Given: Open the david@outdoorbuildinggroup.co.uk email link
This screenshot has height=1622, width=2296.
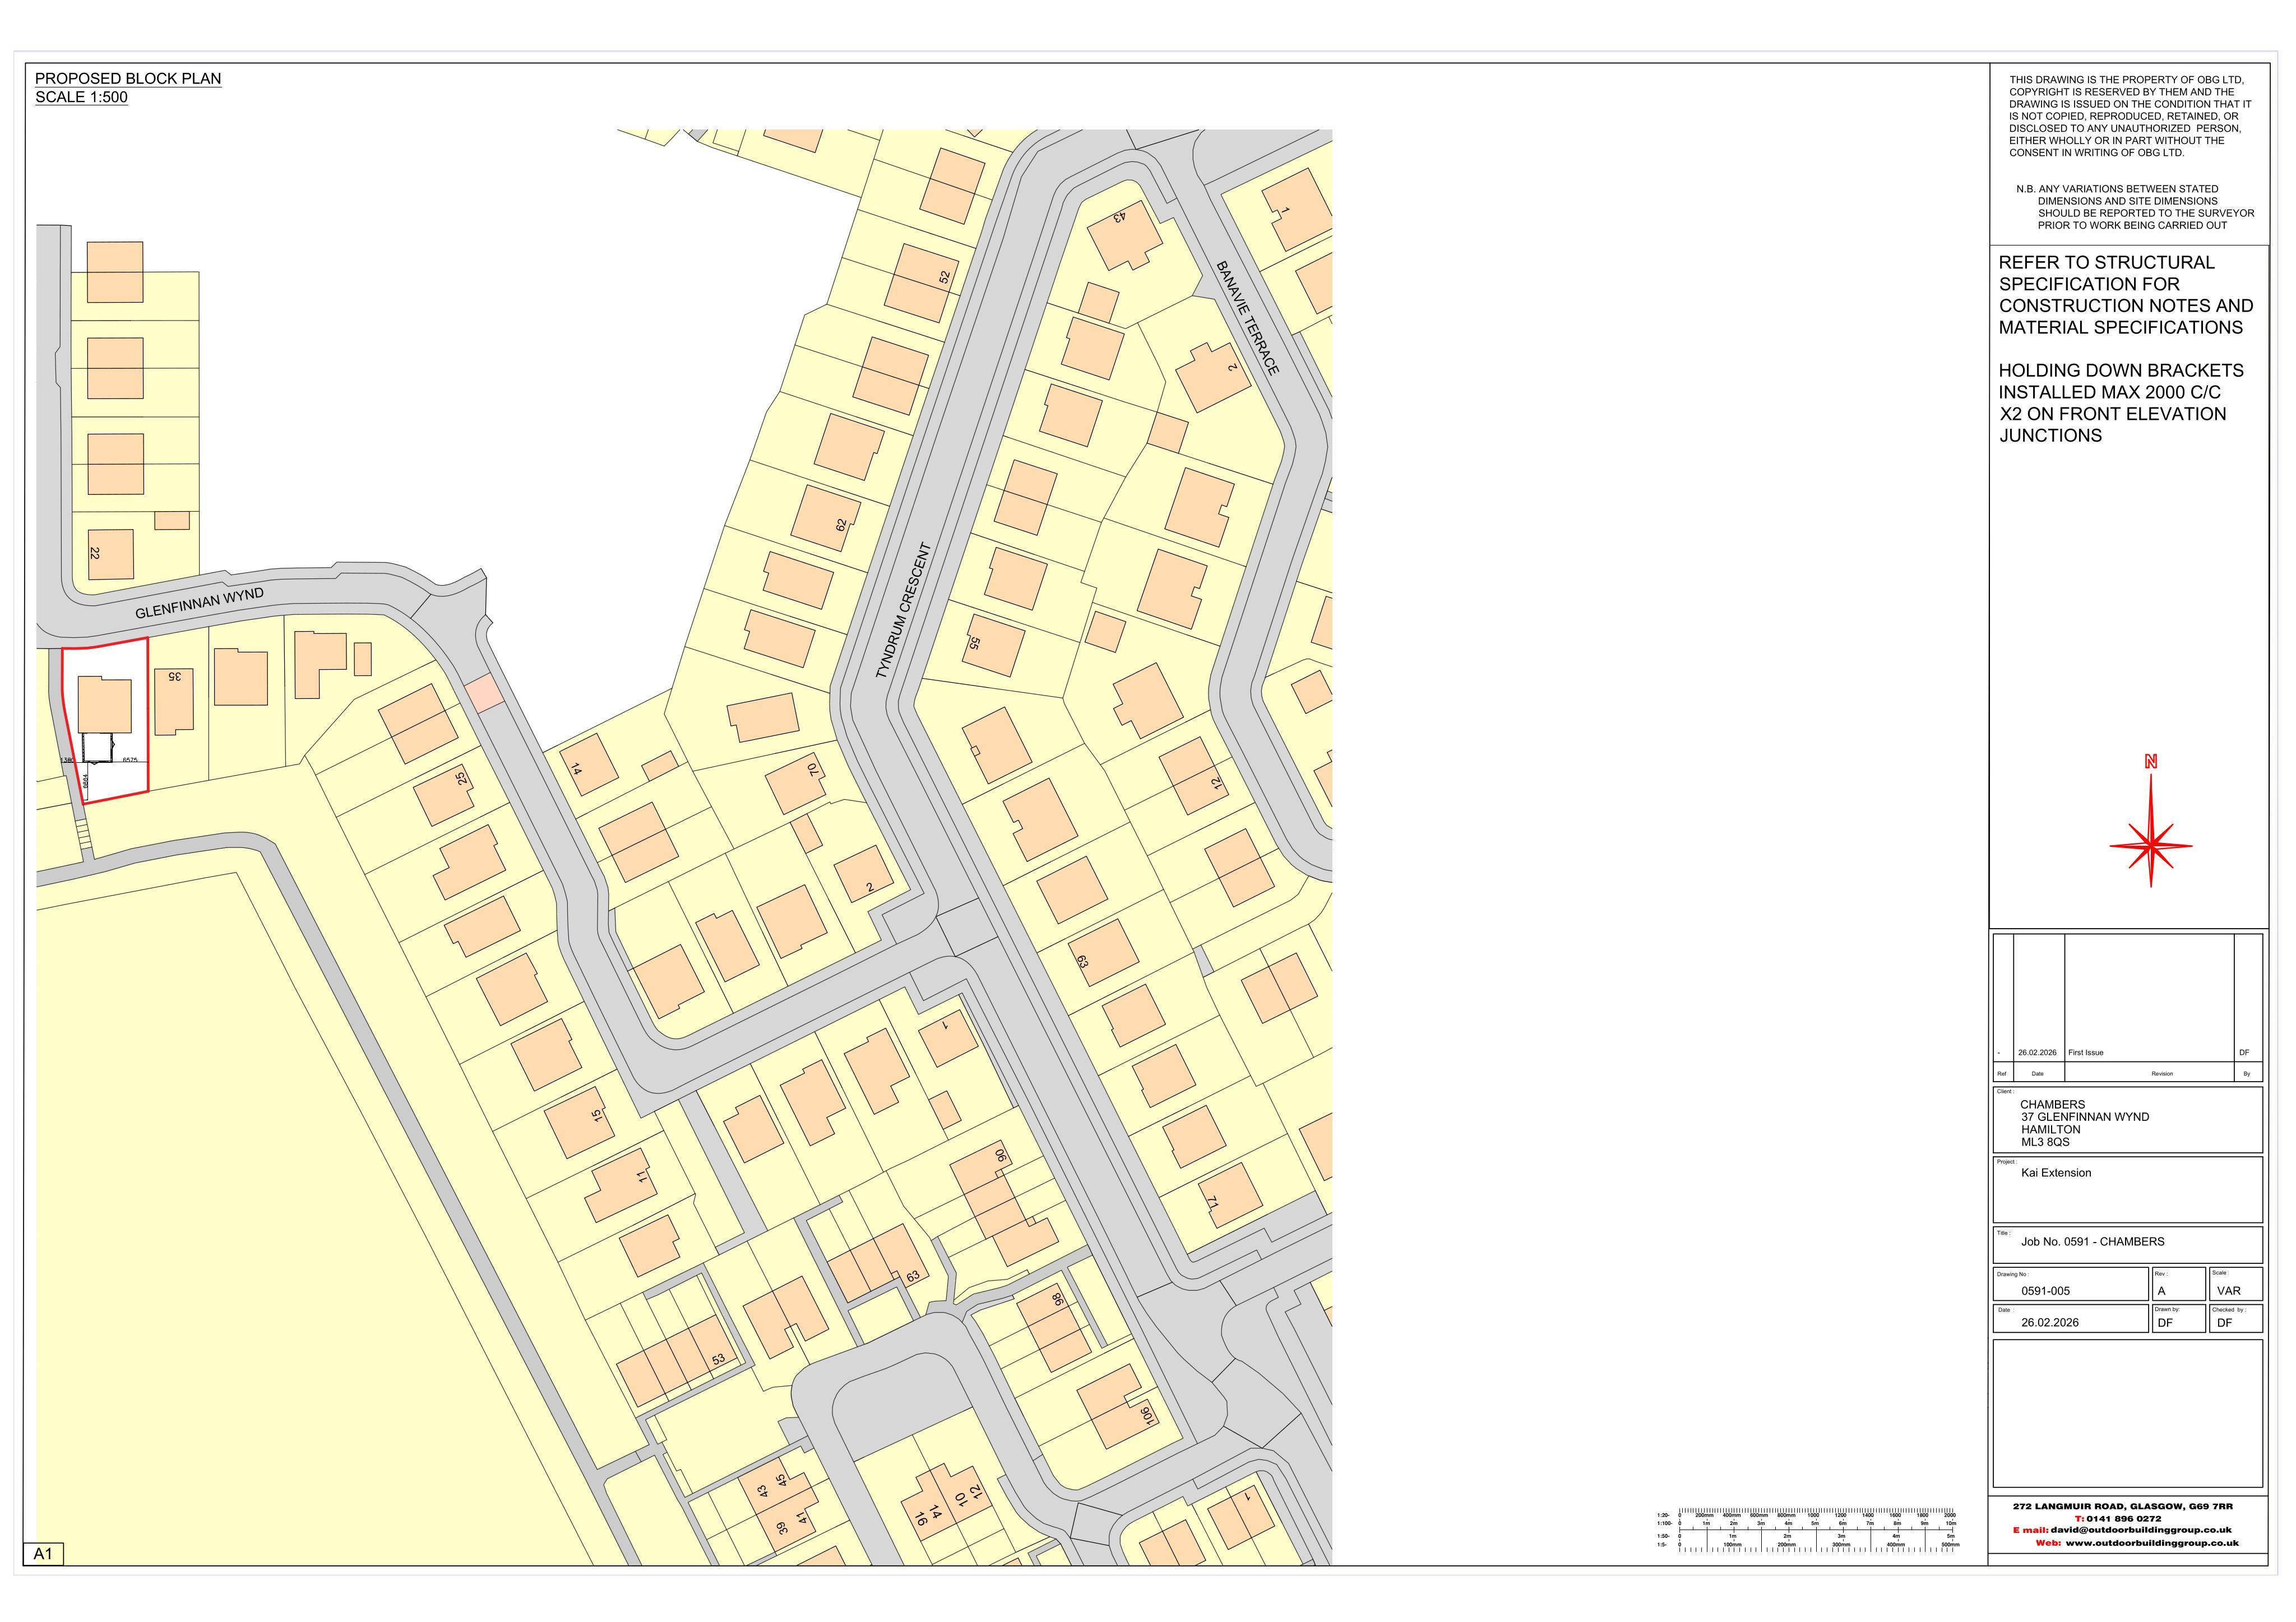Looking at the screenshot, I should click(2141, 1530).
